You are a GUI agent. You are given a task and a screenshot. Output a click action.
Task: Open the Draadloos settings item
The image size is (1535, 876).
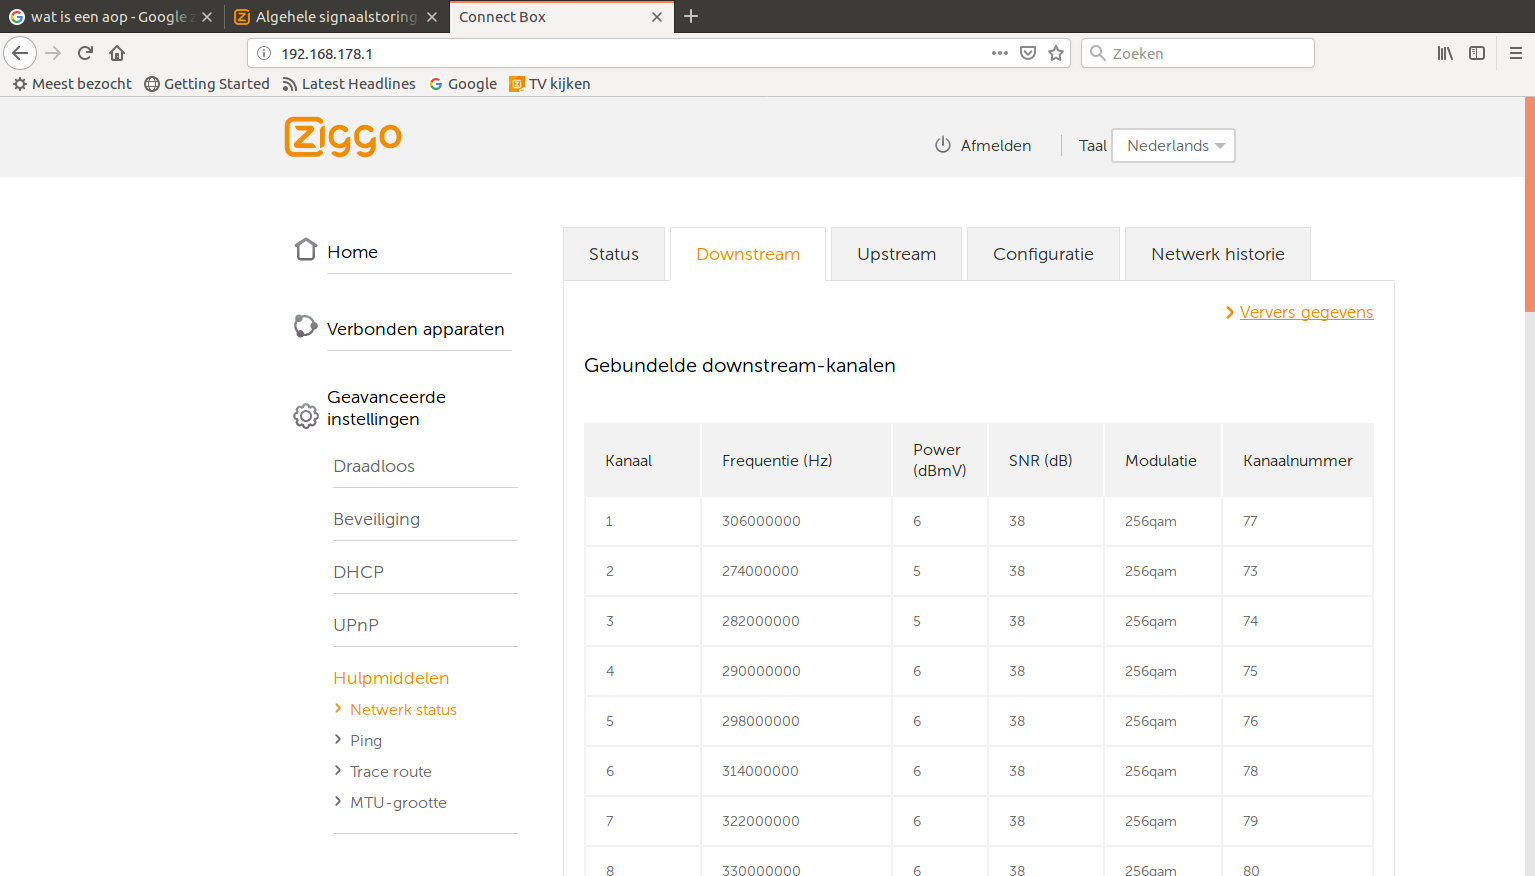click(374, 466)
